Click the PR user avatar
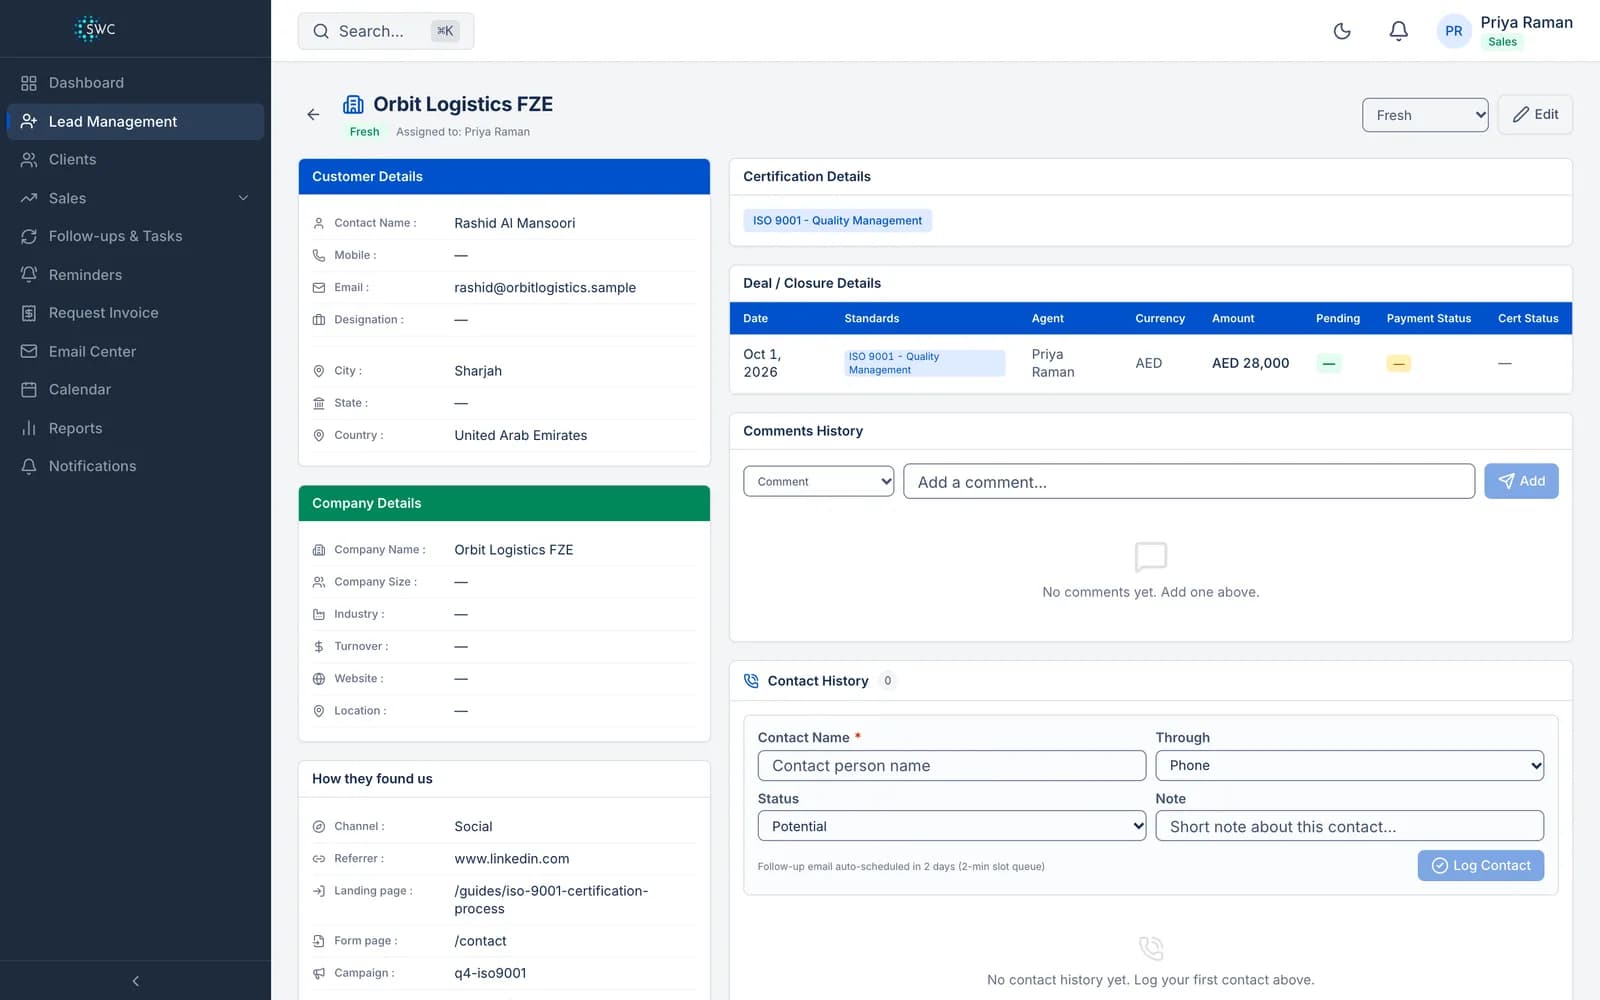The image size is (1600, 1000). (x=1453, y=31)
